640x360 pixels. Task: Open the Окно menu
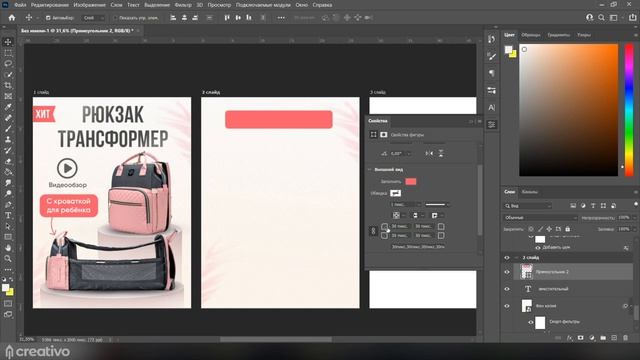click(x=302, y=5)
